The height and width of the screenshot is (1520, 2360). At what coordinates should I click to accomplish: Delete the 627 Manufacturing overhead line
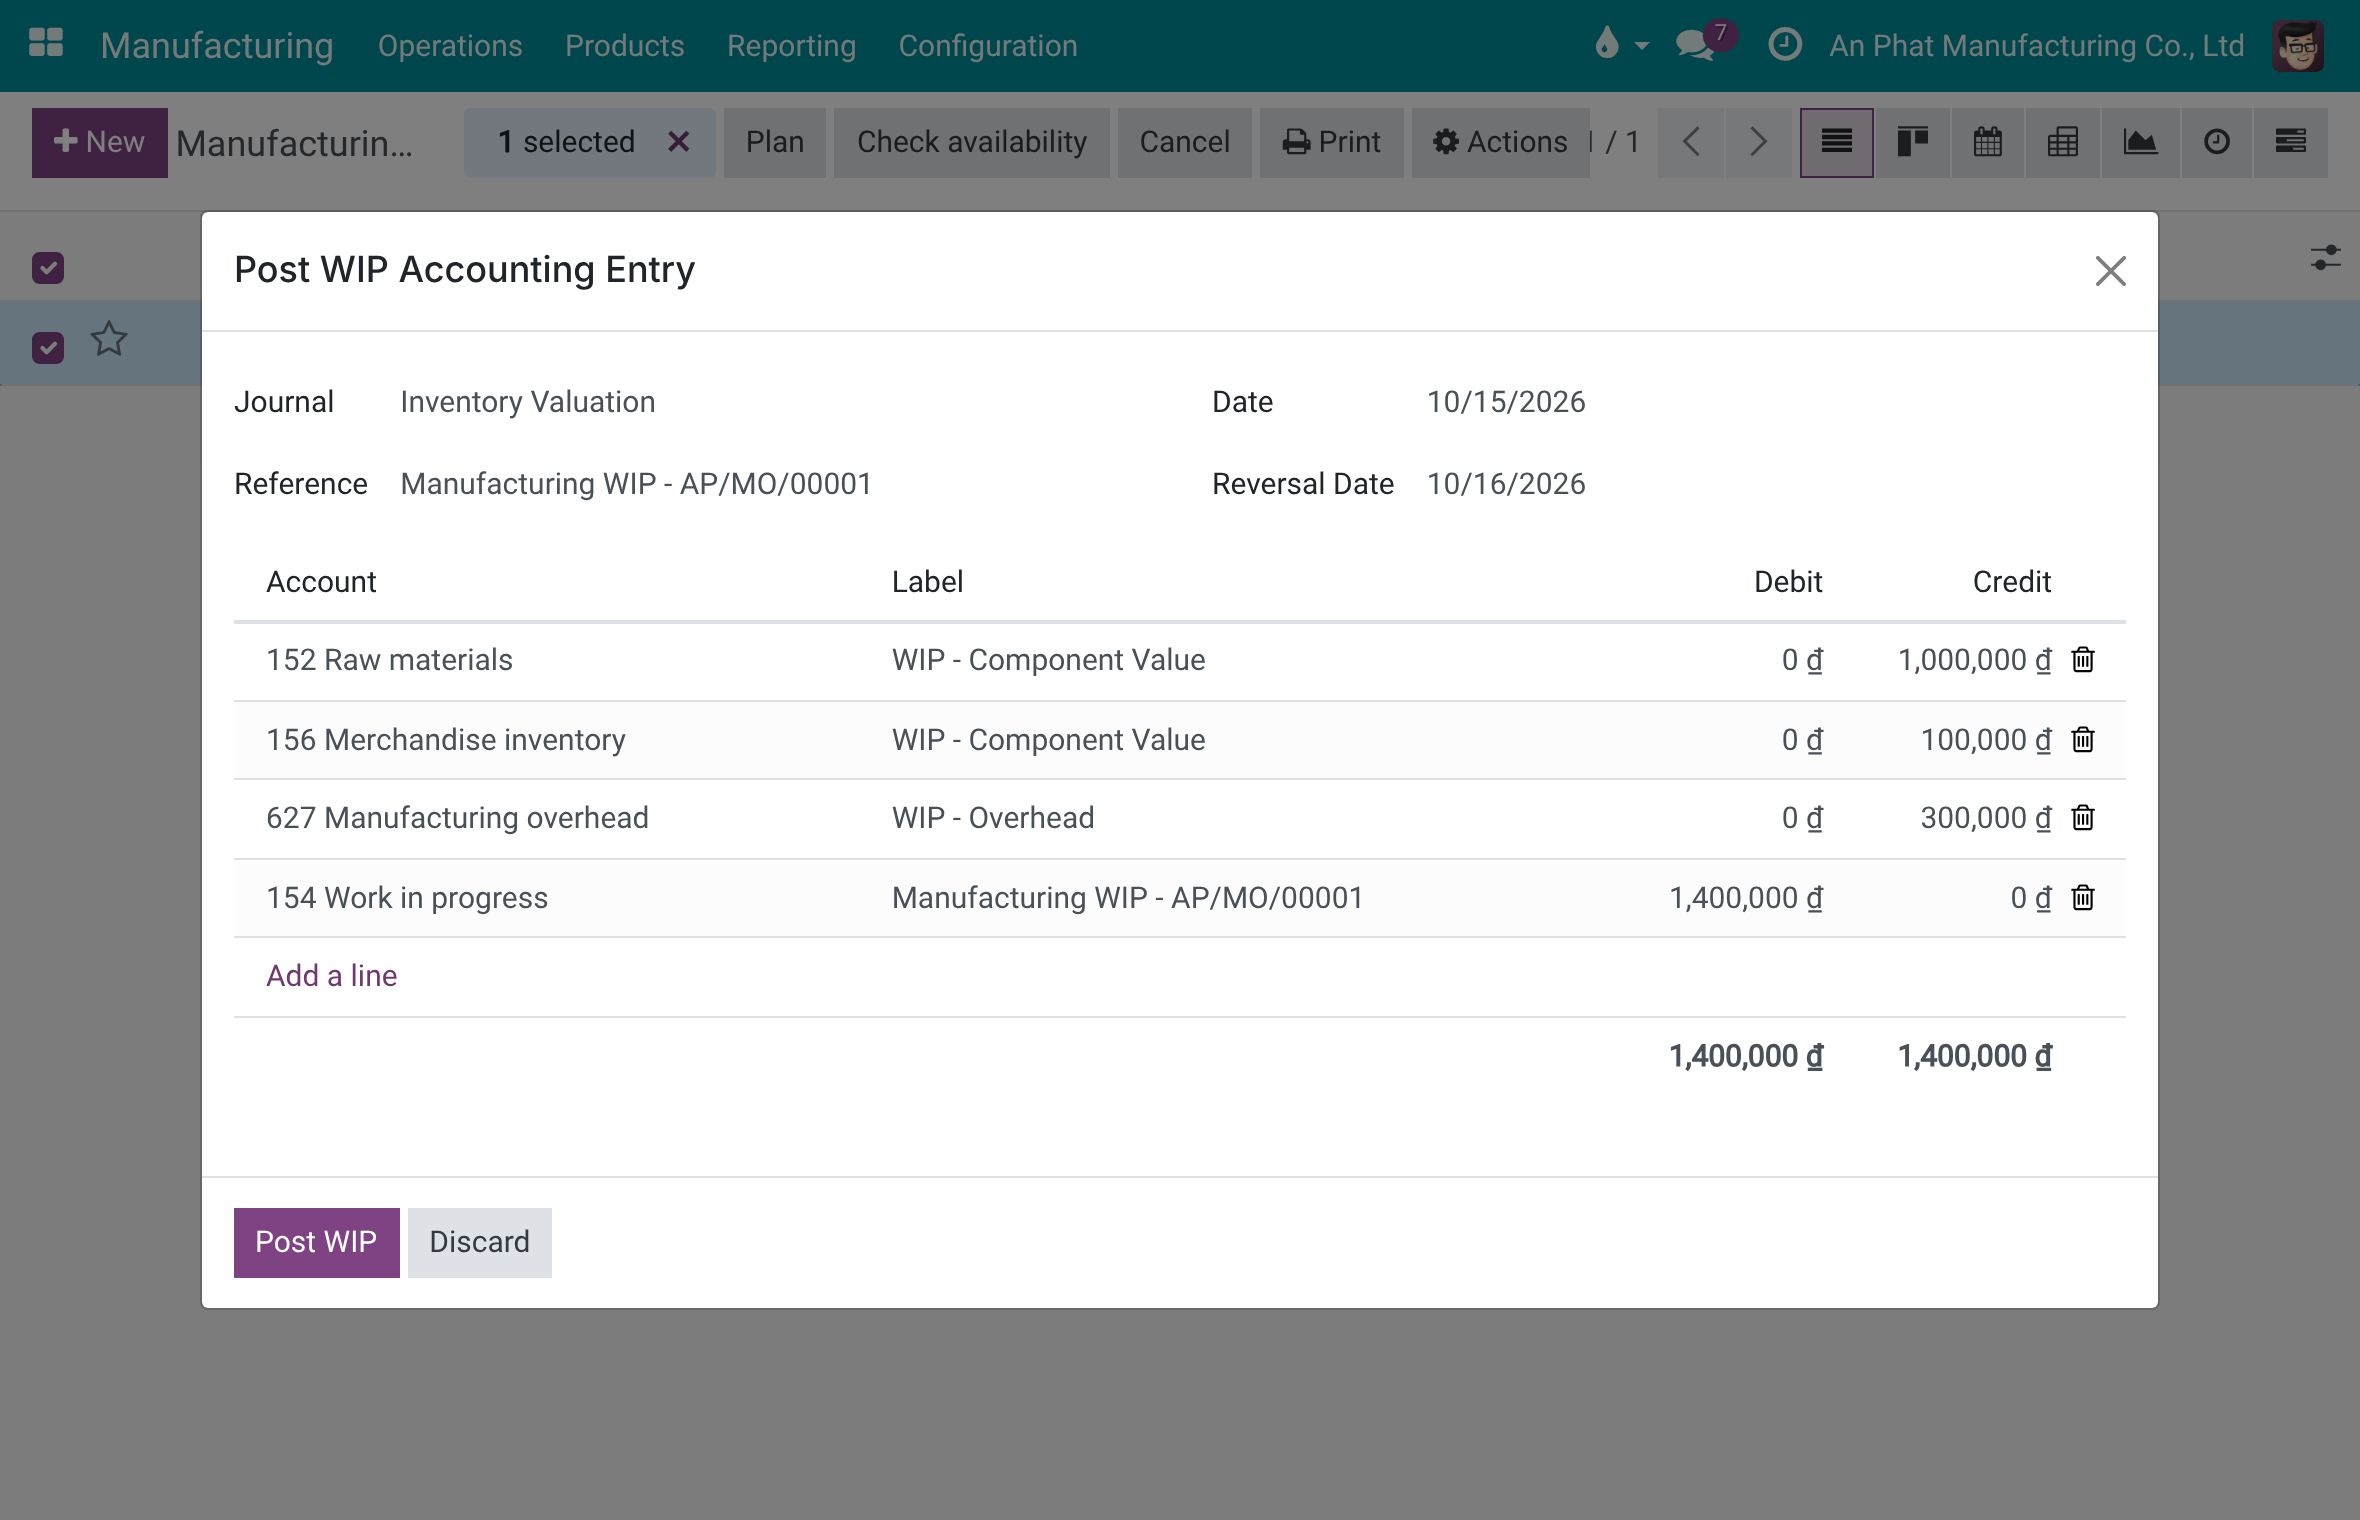(2083, 817)
